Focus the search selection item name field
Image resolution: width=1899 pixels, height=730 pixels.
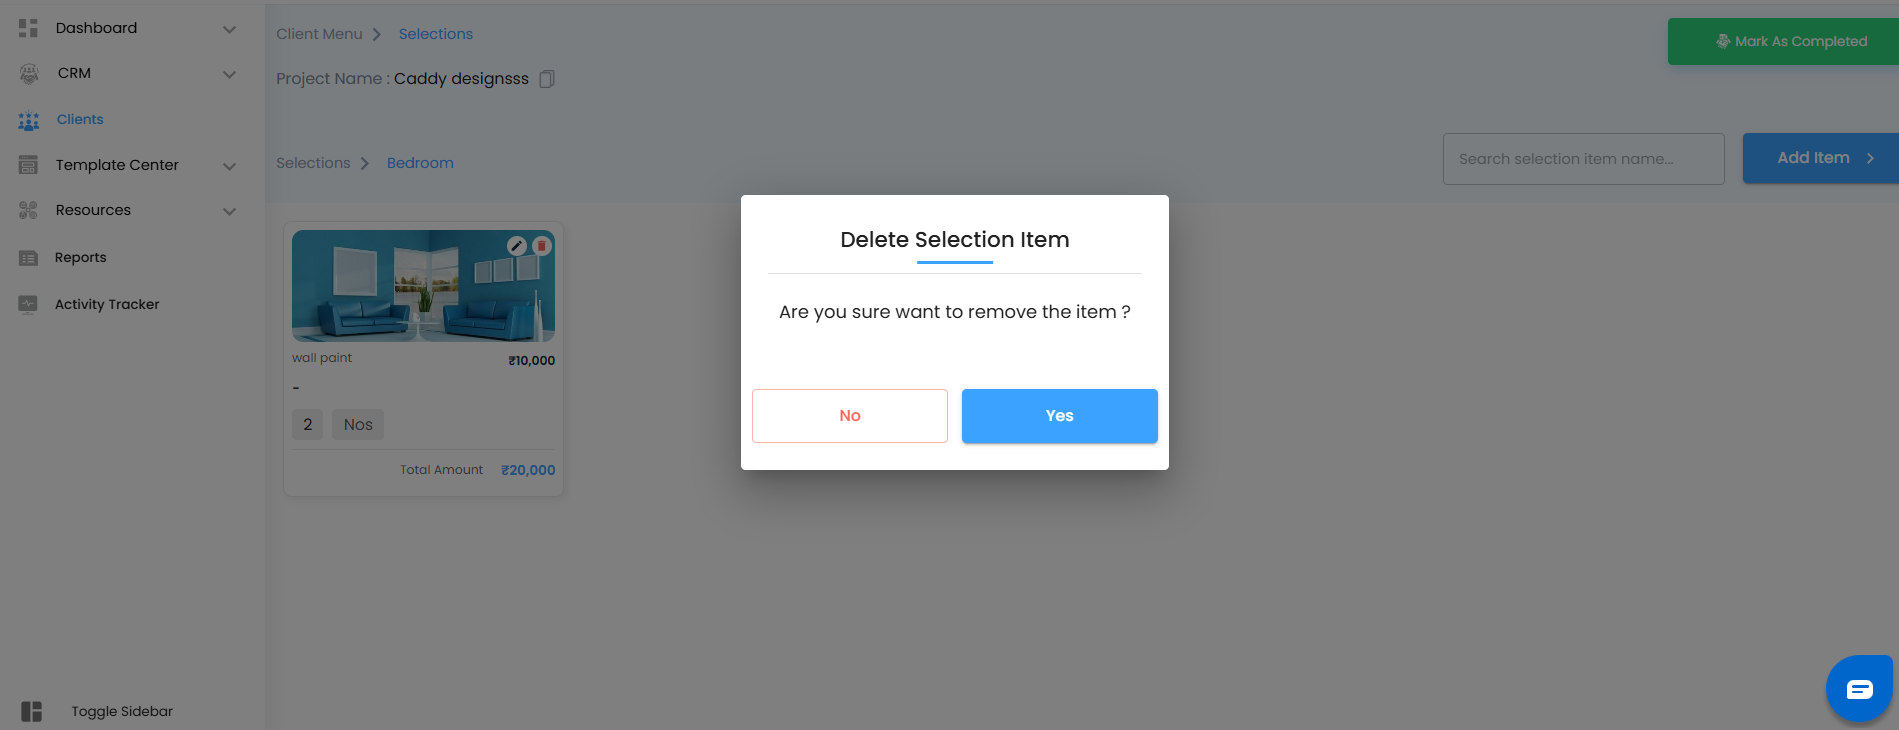pos(1582,159)
